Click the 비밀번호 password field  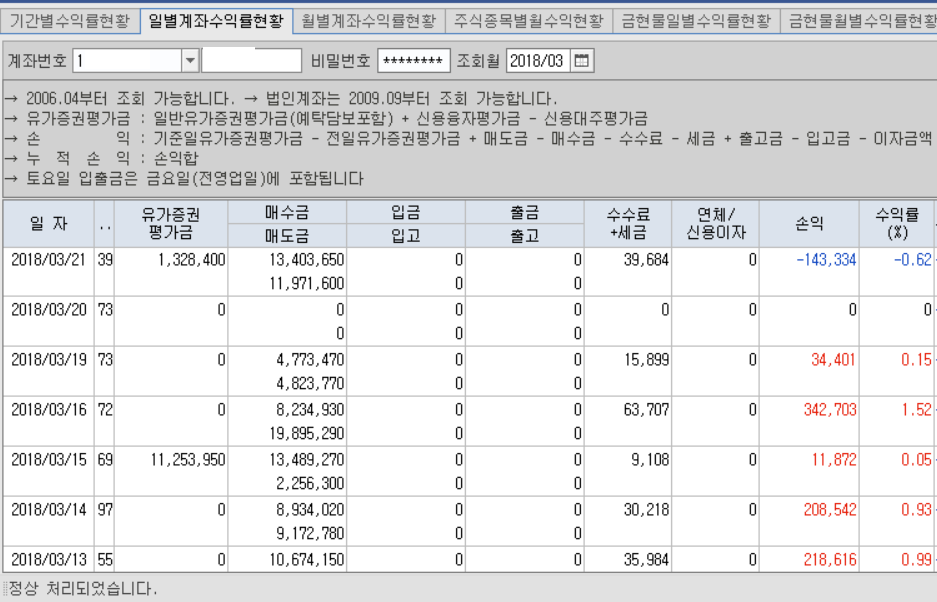coord(413,61)
